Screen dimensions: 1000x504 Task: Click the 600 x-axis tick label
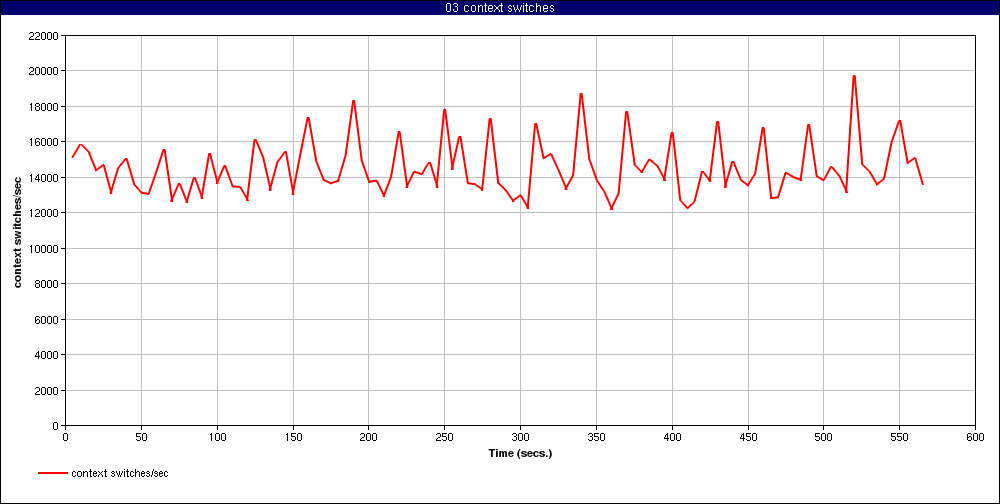(975, 437)
